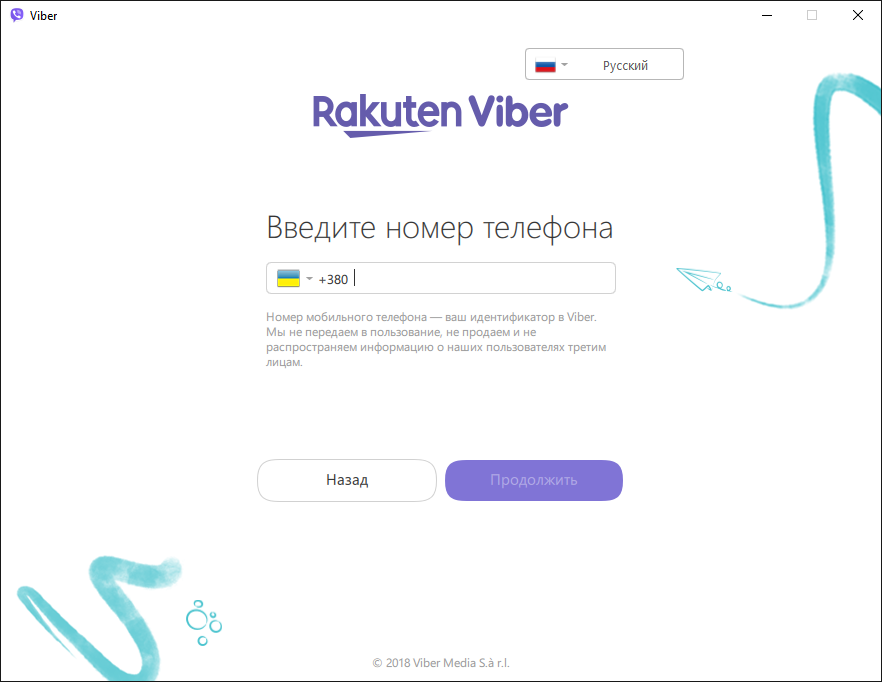Click the disabled maximize window button
Viewport: 882px width, 682px height.
pos(812,15)
